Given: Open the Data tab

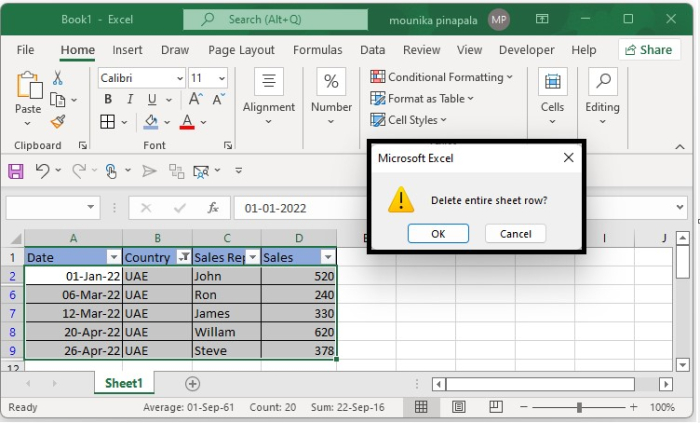Looking at the screenshot, I should (373, 50).
